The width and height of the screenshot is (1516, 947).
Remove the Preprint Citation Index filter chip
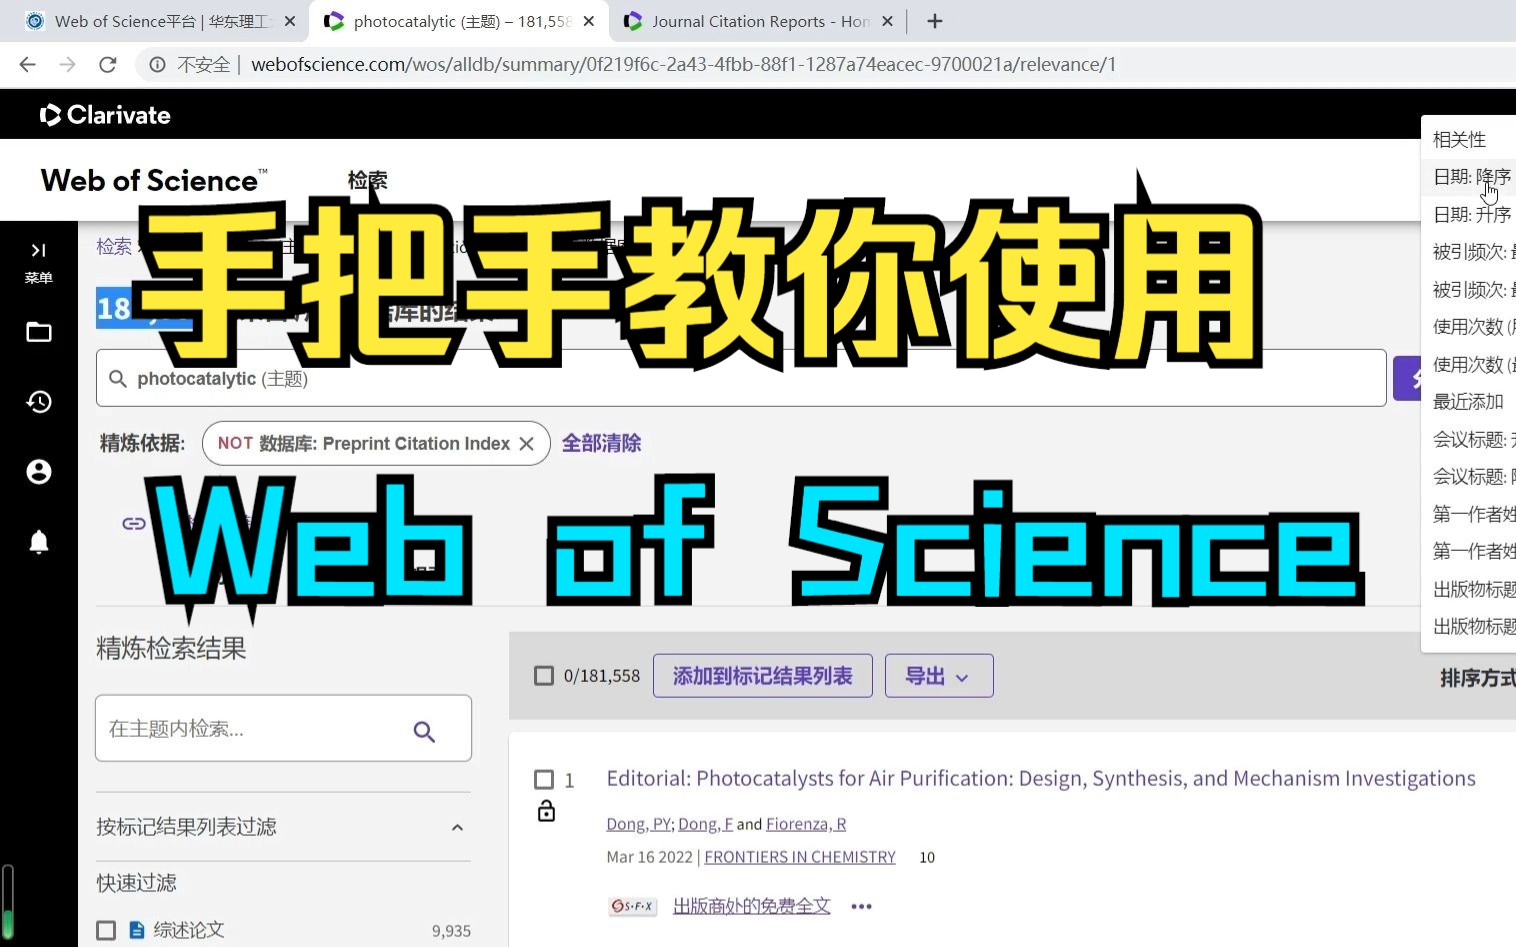point(526,443)
